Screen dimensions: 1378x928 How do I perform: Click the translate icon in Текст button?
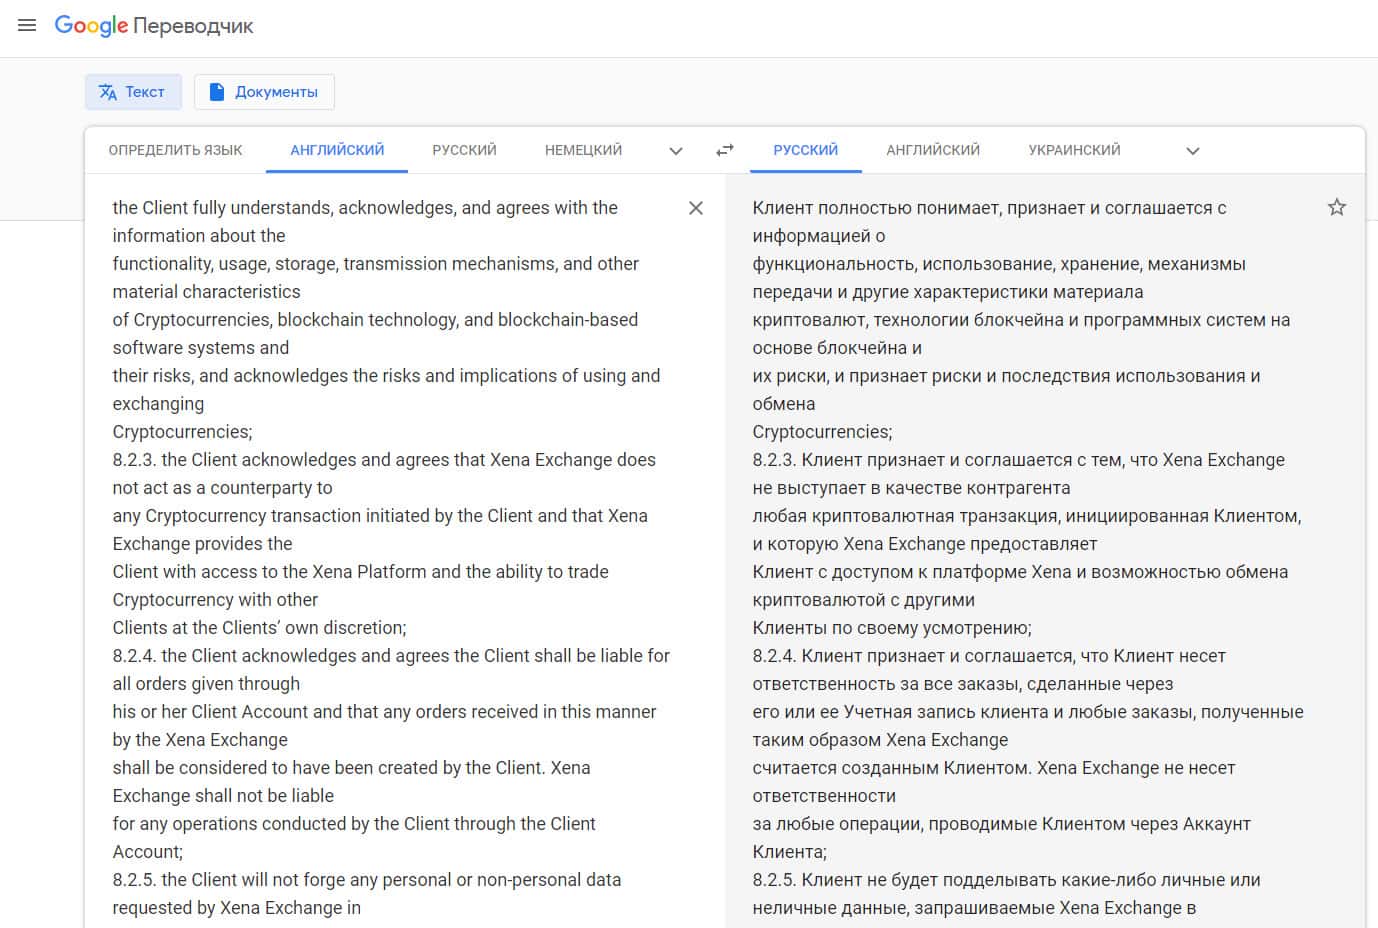pos(108,92)
